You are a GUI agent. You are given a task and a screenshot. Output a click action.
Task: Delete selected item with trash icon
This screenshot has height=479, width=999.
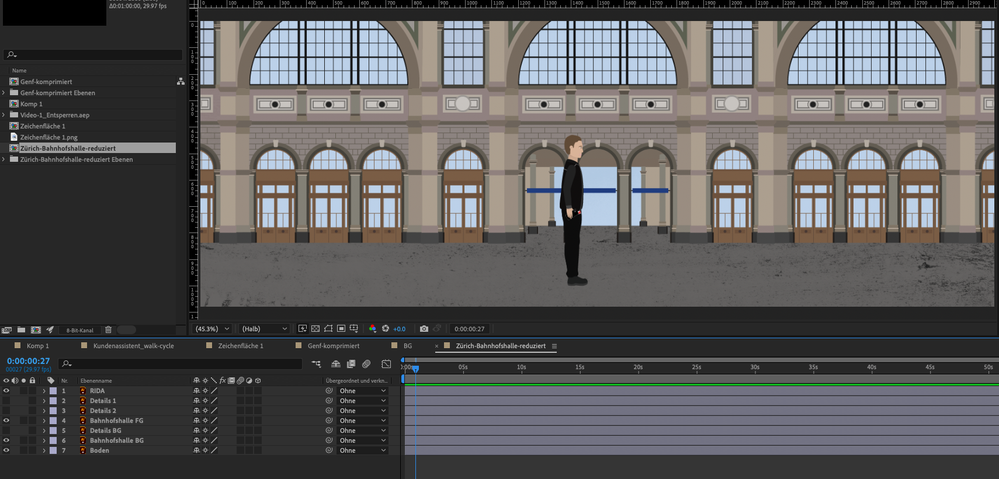[x=108, y=329]
